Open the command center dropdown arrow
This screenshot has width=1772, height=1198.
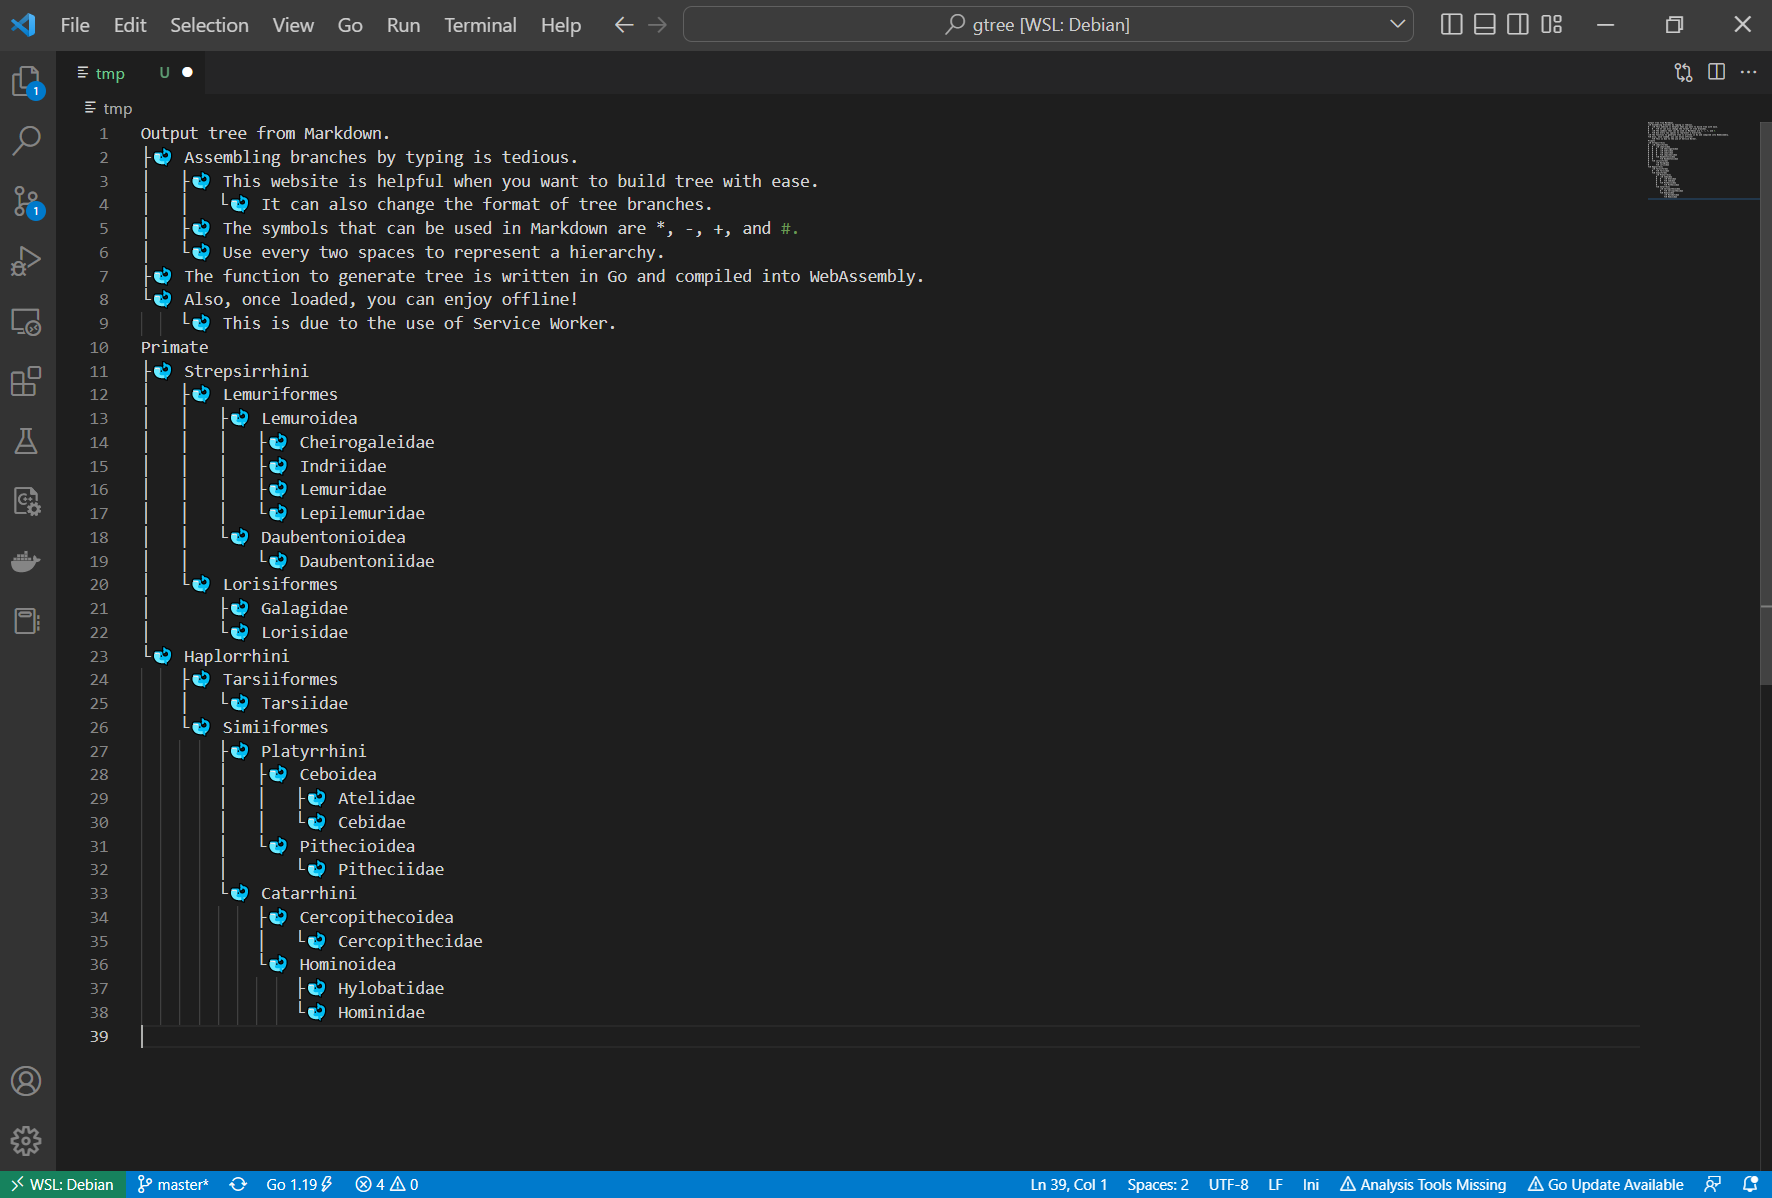(x=1398, y=25)
